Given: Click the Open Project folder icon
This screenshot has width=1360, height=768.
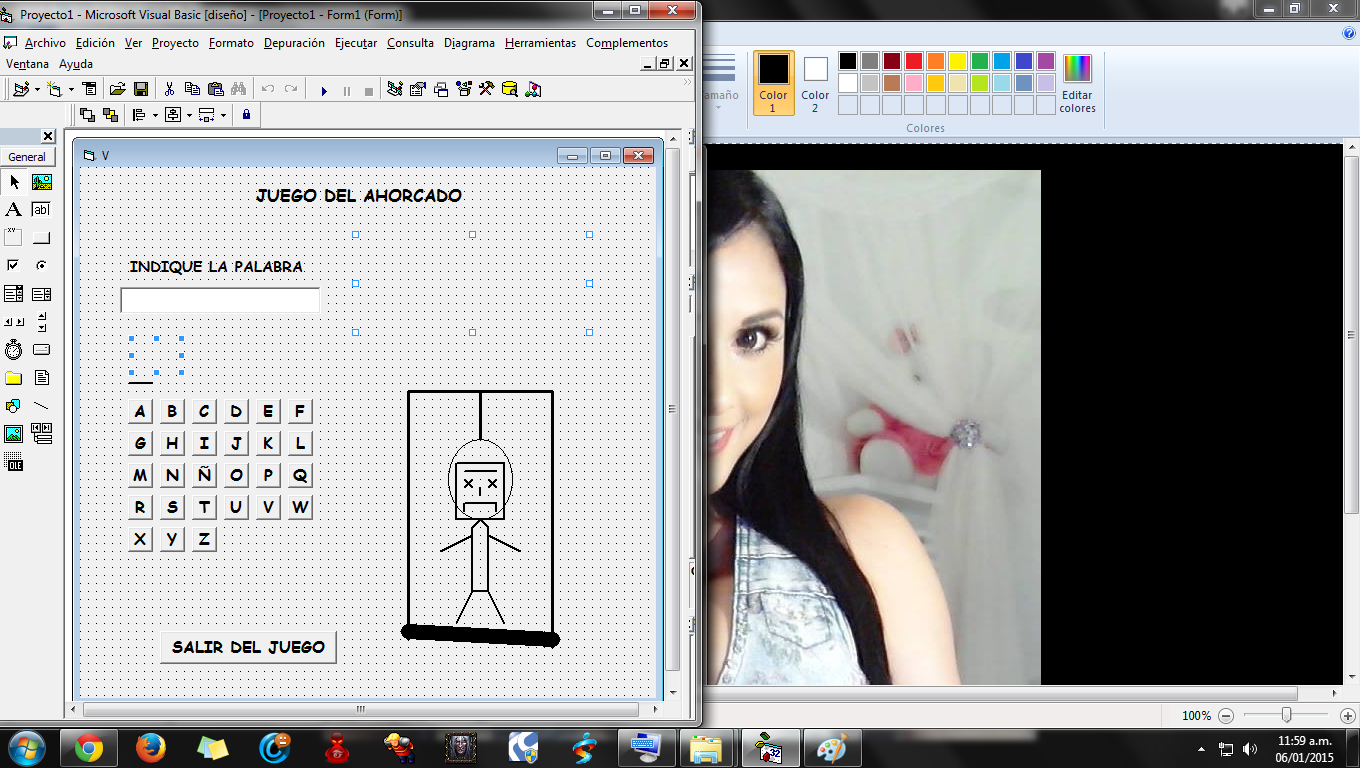Looking at the screenshot, I should click(118, 90).
